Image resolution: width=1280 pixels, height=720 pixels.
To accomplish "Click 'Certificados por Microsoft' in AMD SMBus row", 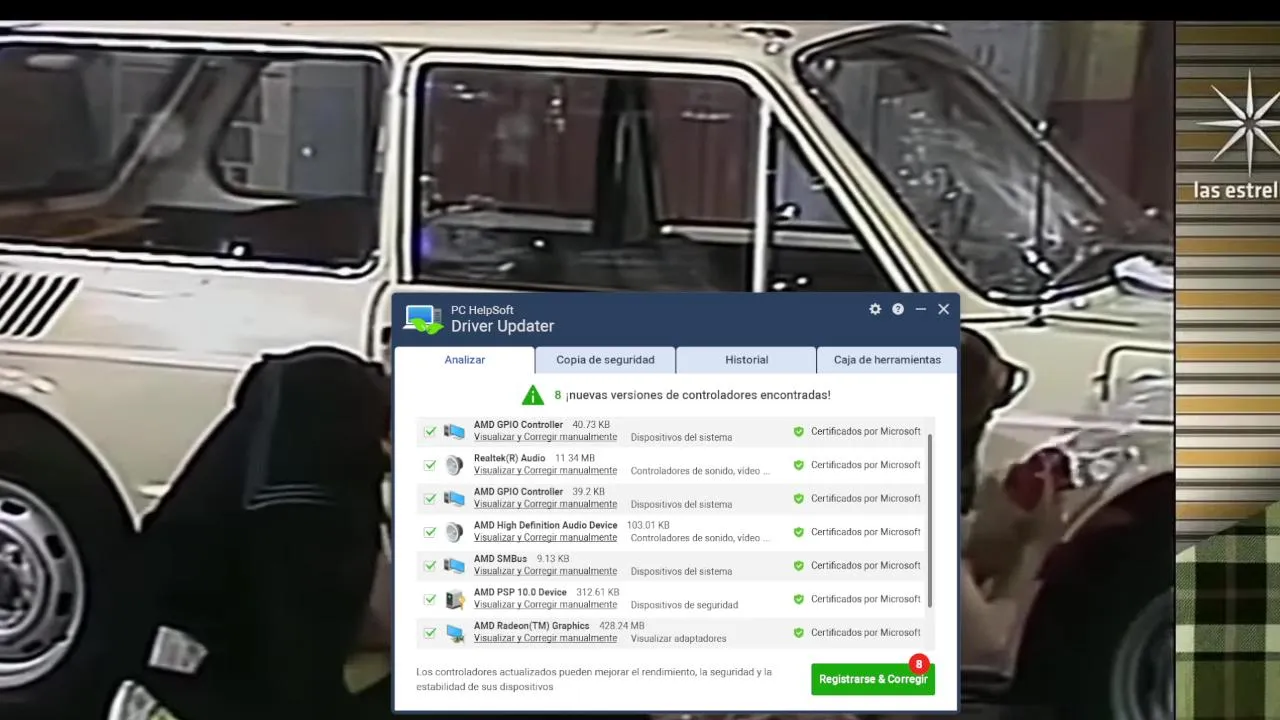I will tap(865, 566).
